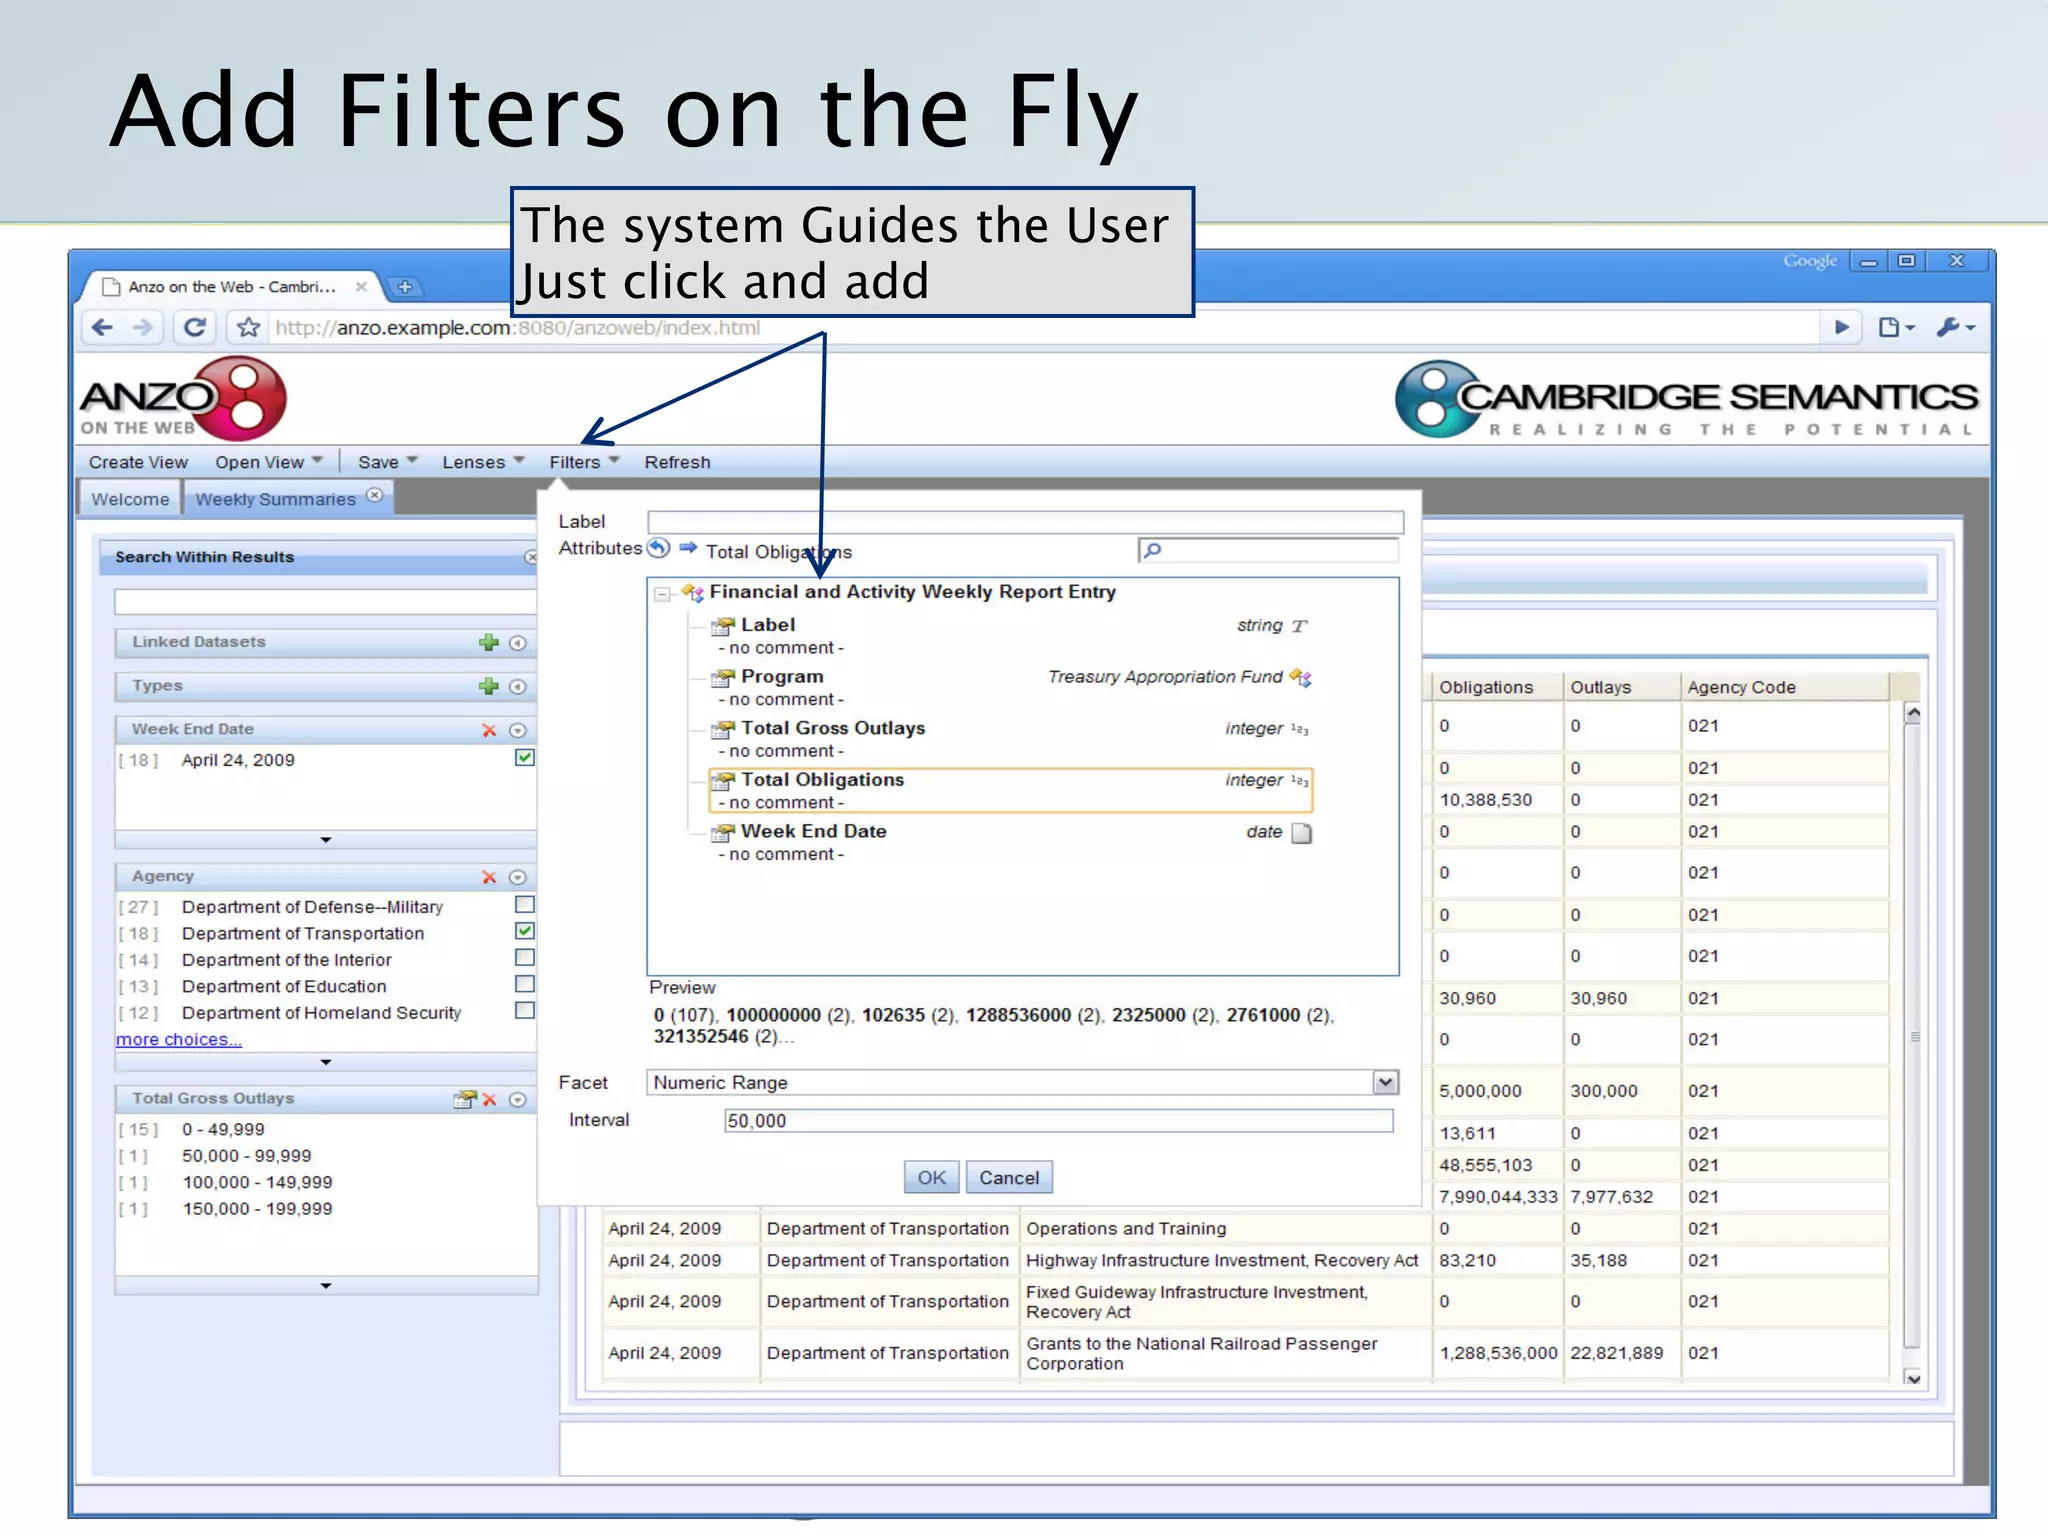Collapse Financial and Activity Weekly Report Entry
Image resolution: width=2048 pixels, height=1536 pixels.
point(662,594)
